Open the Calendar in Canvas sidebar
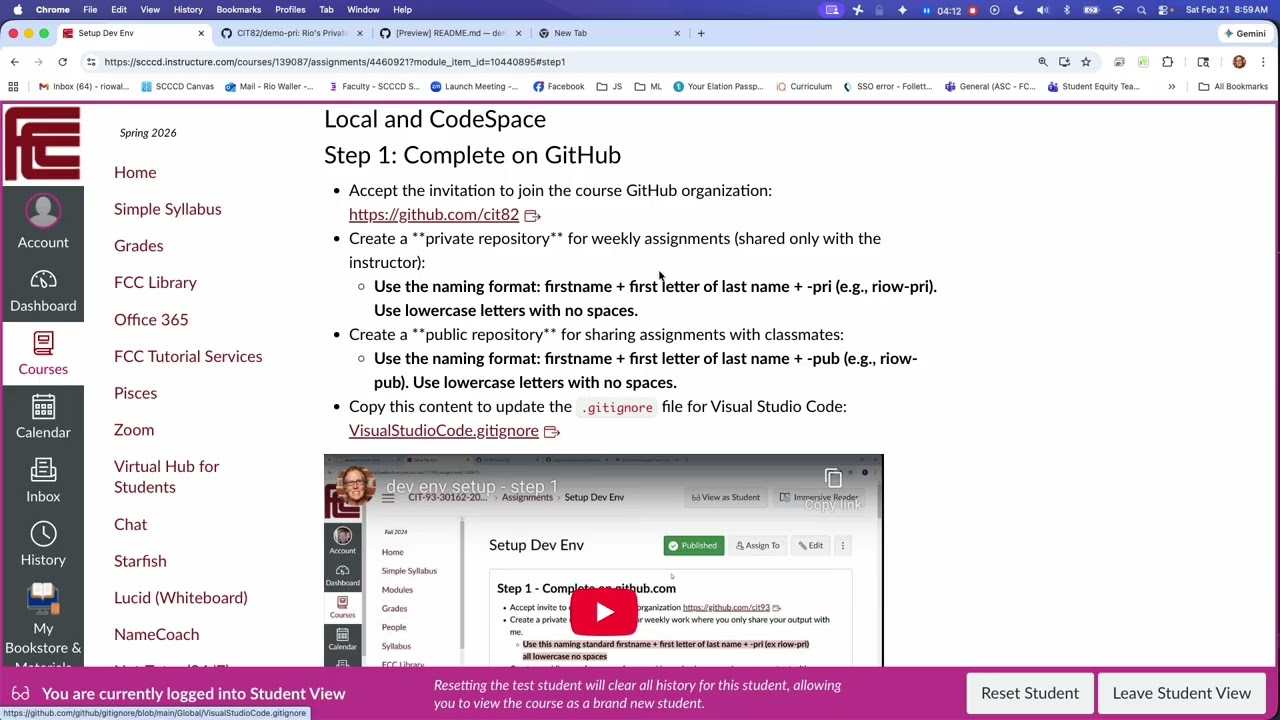Screen dimensions: 1280x720 click(42, 418)
